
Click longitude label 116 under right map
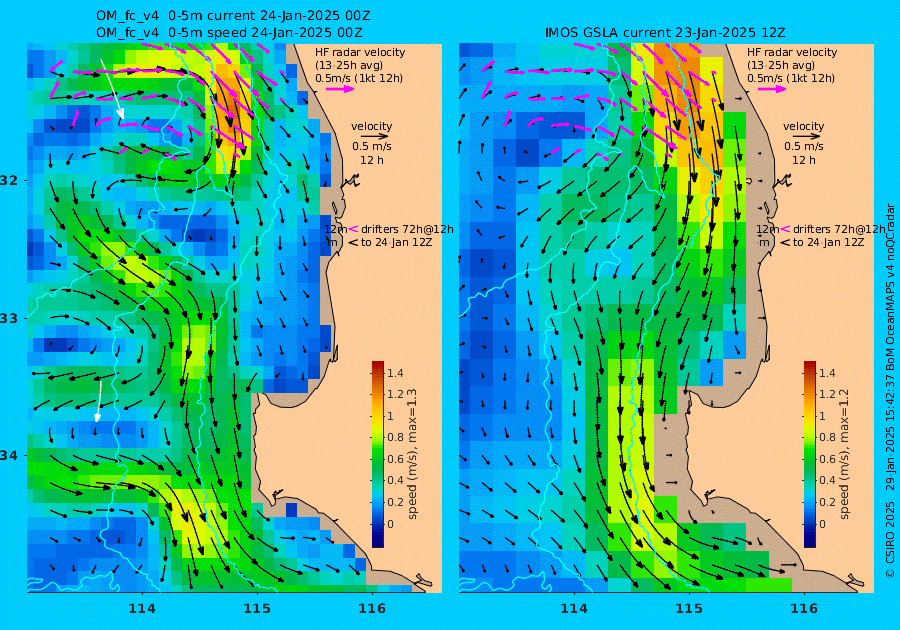point(804,608)
